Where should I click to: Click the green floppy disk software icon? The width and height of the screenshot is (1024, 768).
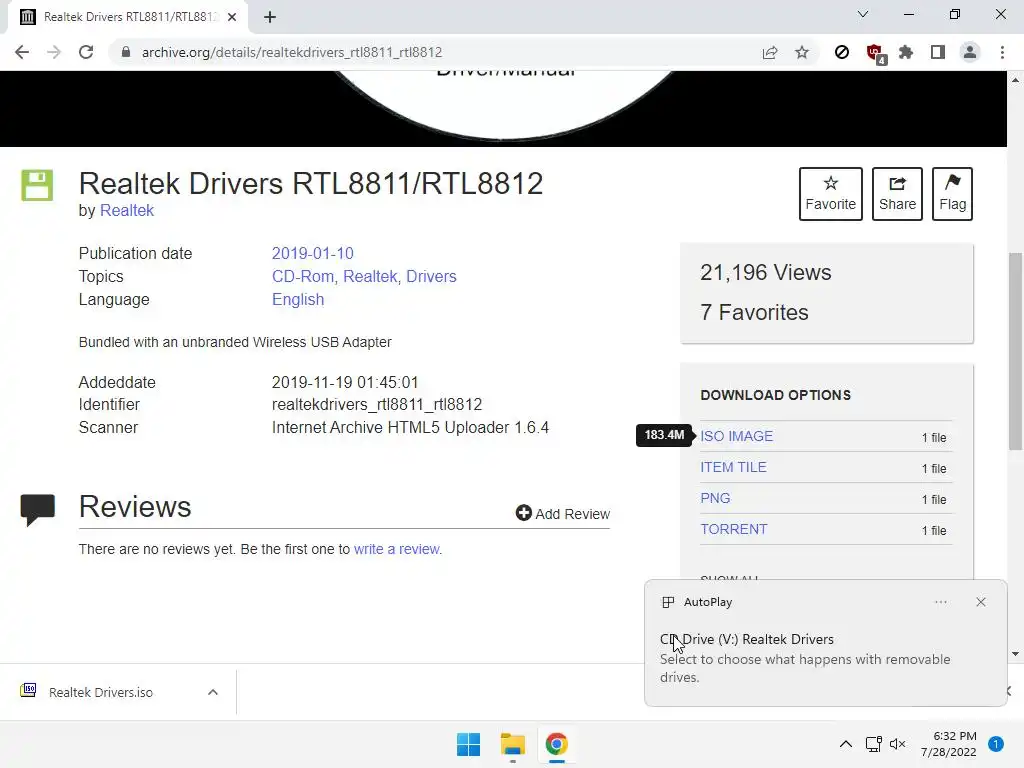click(x=37, y=185)
